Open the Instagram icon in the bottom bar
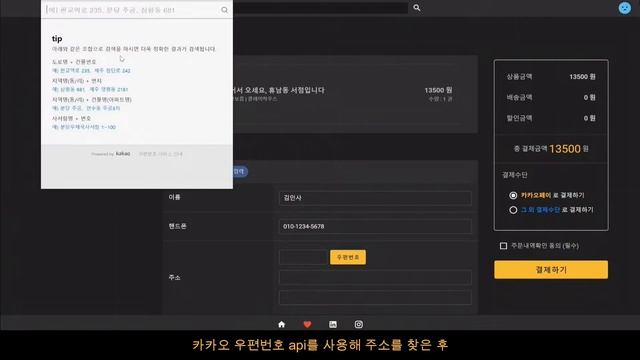 click(358, 324)
